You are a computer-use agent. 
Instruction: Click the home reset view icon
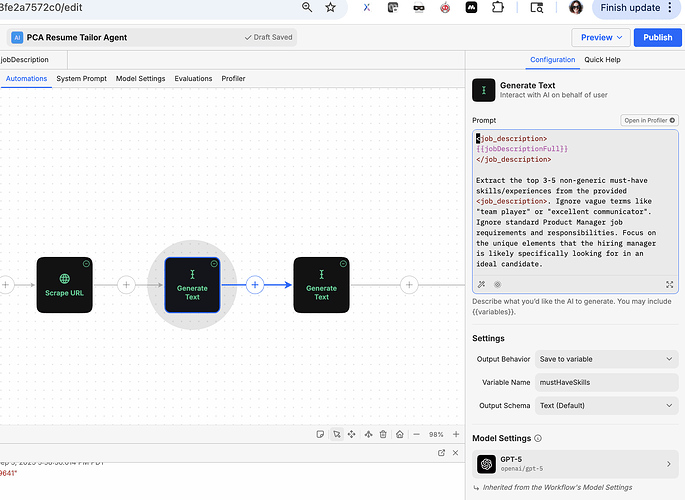click(x=400, y=434)
